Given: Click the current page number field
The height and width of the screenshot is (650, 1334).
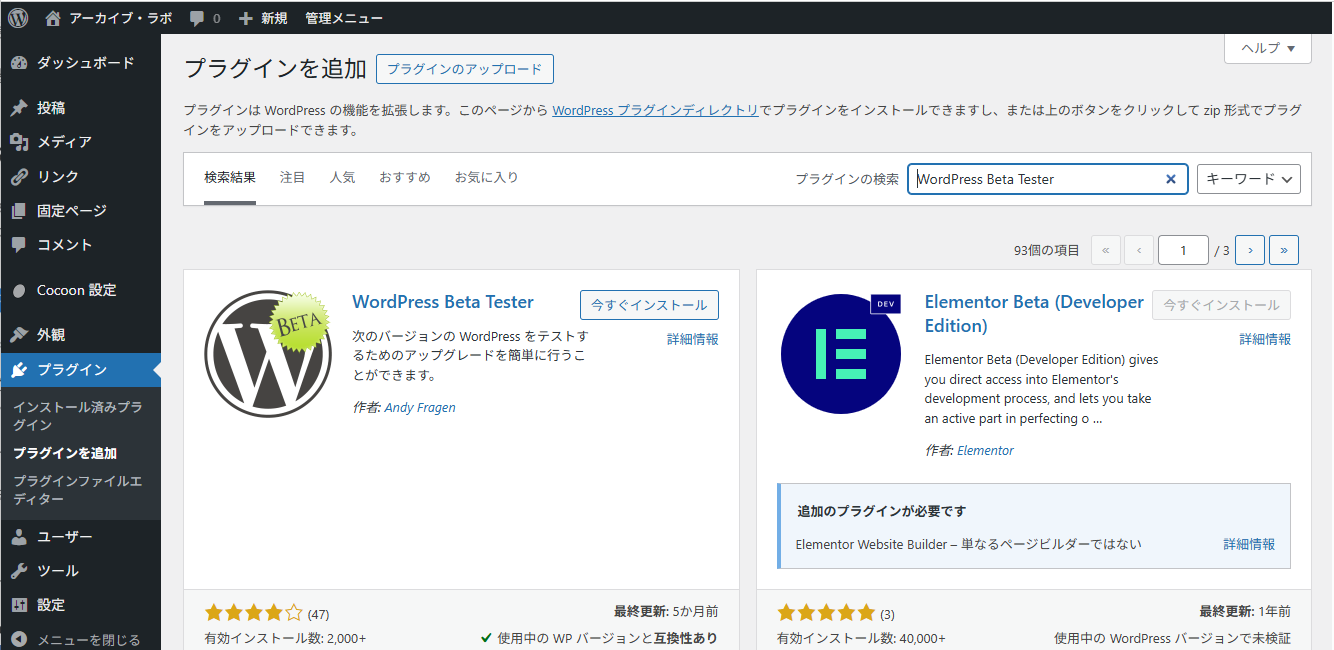Looking at the screenshot, I should point(1183,251).
